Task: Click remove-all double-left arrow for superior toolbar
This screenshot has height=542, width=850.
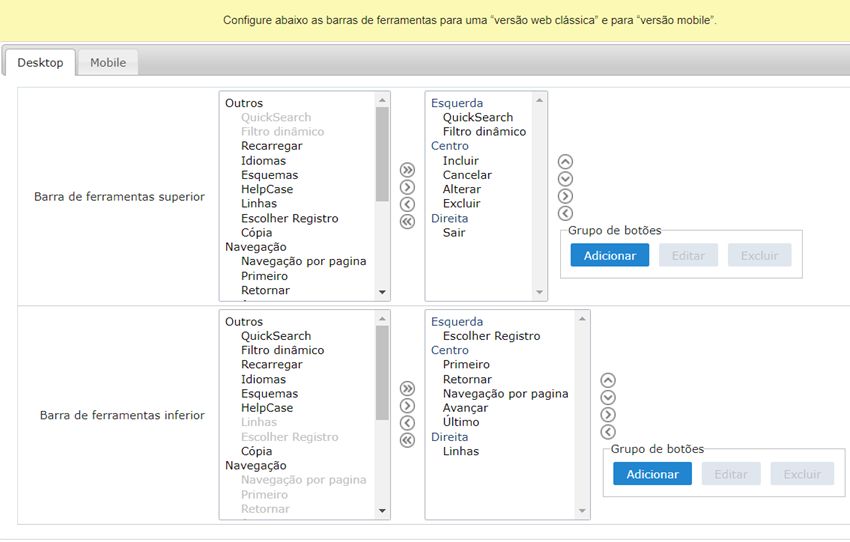Action: pos(407,222)
